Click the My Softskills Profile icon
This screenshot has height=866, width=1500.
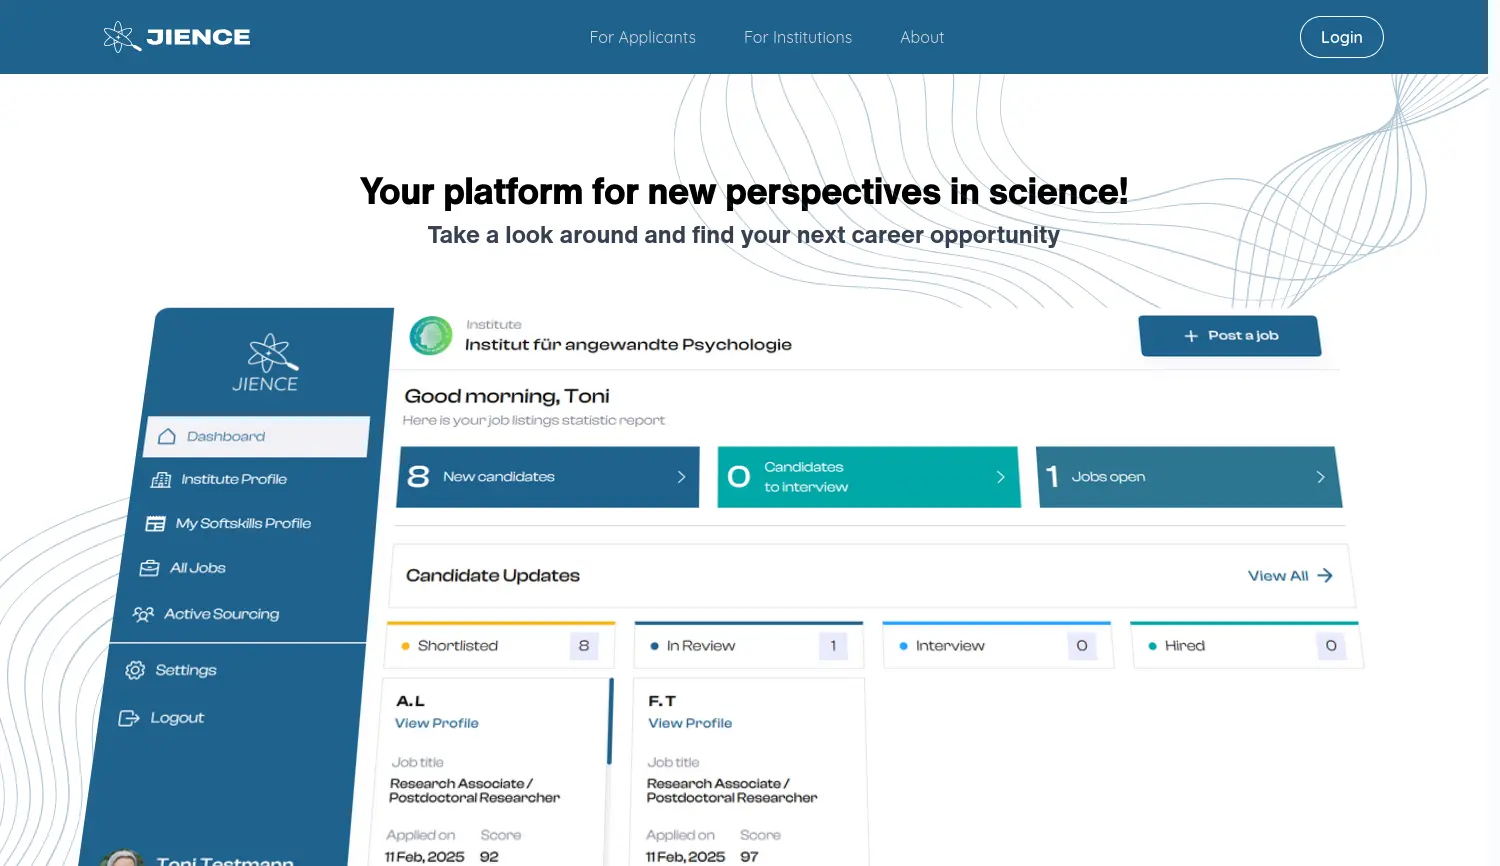tap(155, 524)
